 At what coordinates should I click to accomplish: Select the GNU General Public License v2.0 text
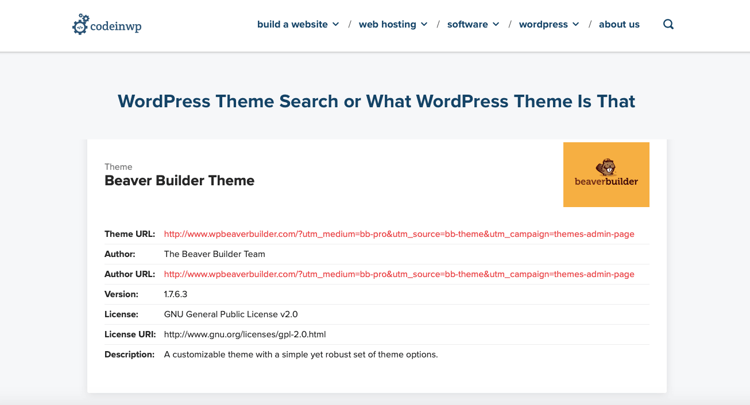(231, 314)
